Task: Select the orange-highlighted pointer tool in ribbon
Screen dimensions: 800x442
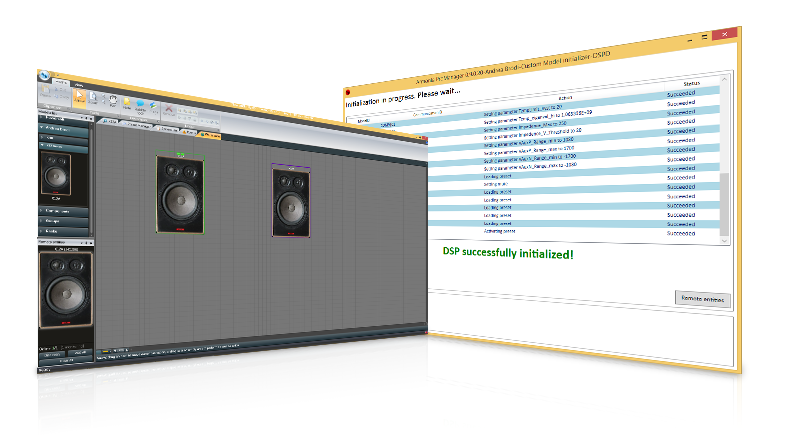Action: pyautogui.click(x=78, y=99)
